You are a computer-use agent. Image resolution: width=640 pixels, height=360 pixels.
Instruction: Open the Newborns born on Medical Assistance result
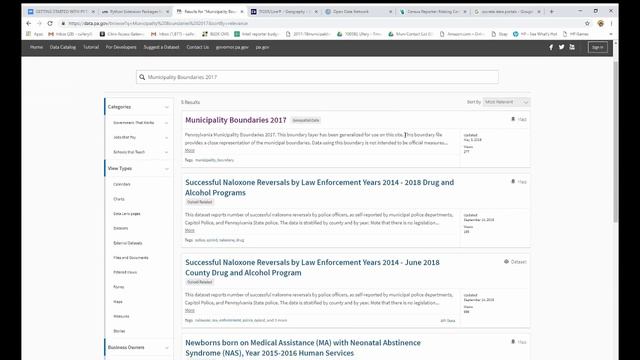303,348
